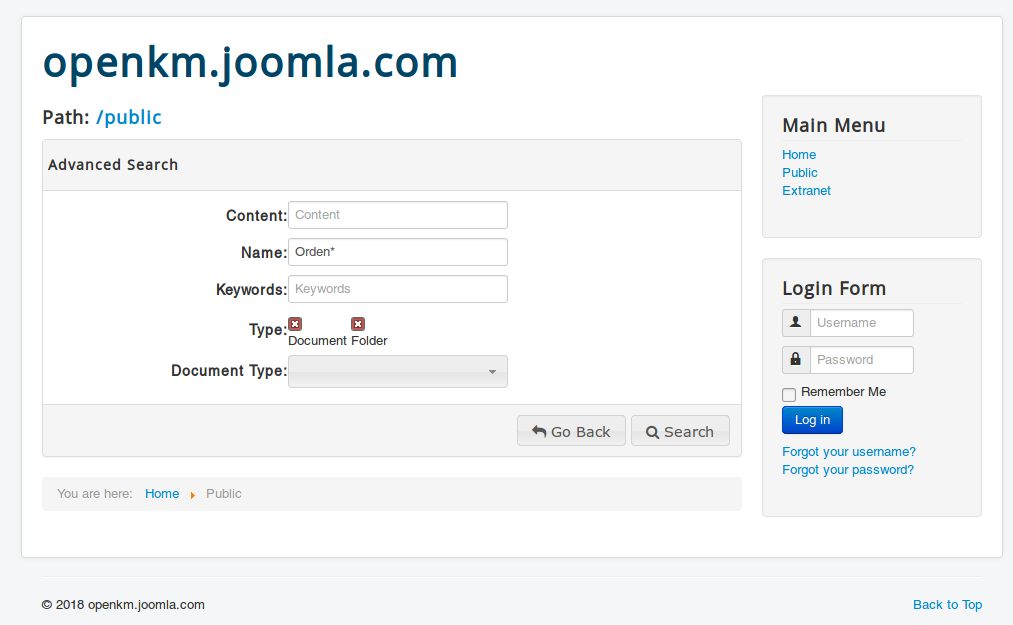Click the Go Back button
This screenshot has width=1013, height=625.
[571, 431]
